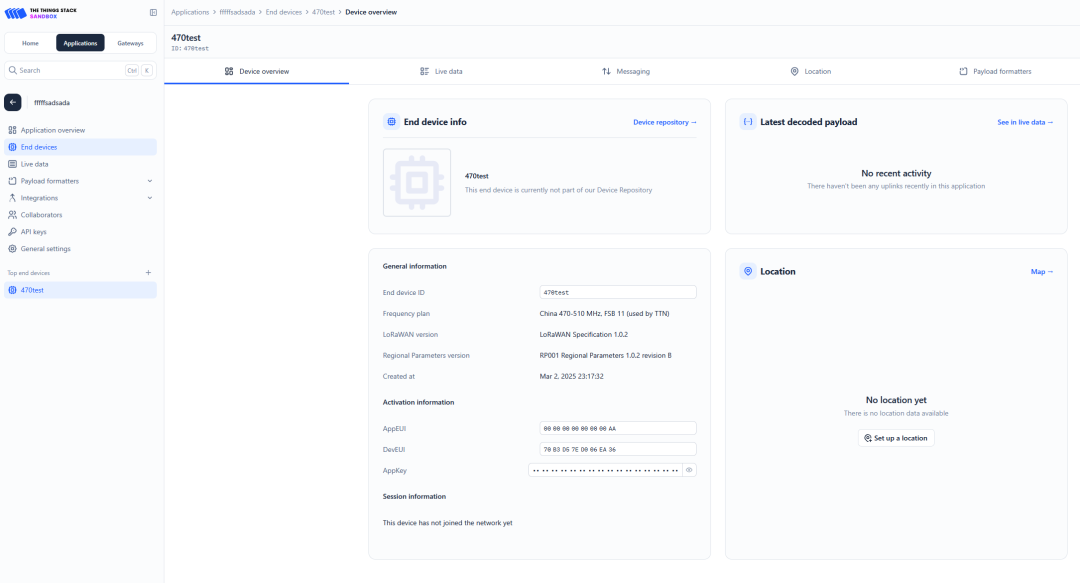
Task: Click the 470test breadcrumb link
Action: point(323,12)
